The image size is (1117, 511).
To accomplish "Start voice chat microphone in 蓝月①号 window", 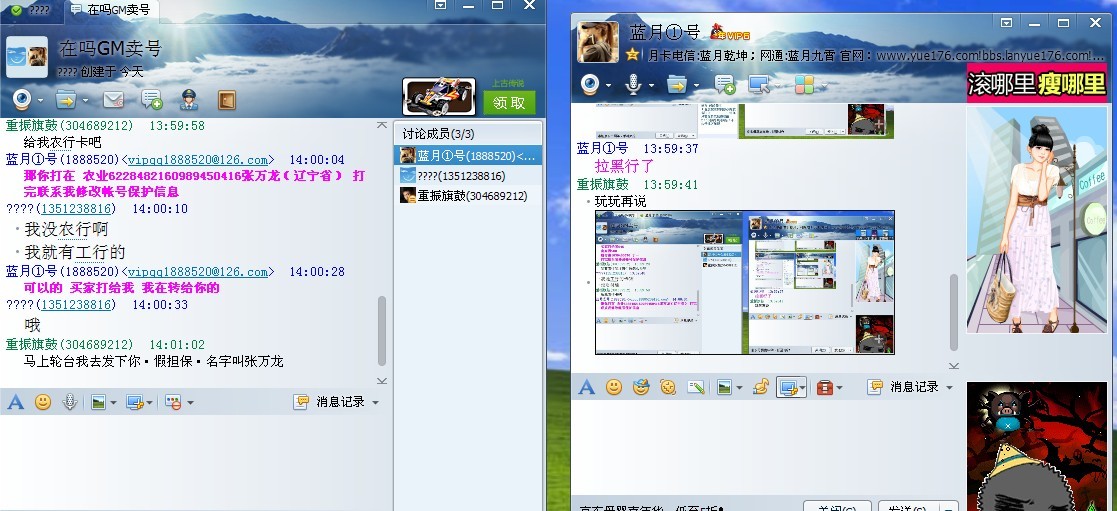I will coord(633,85).
